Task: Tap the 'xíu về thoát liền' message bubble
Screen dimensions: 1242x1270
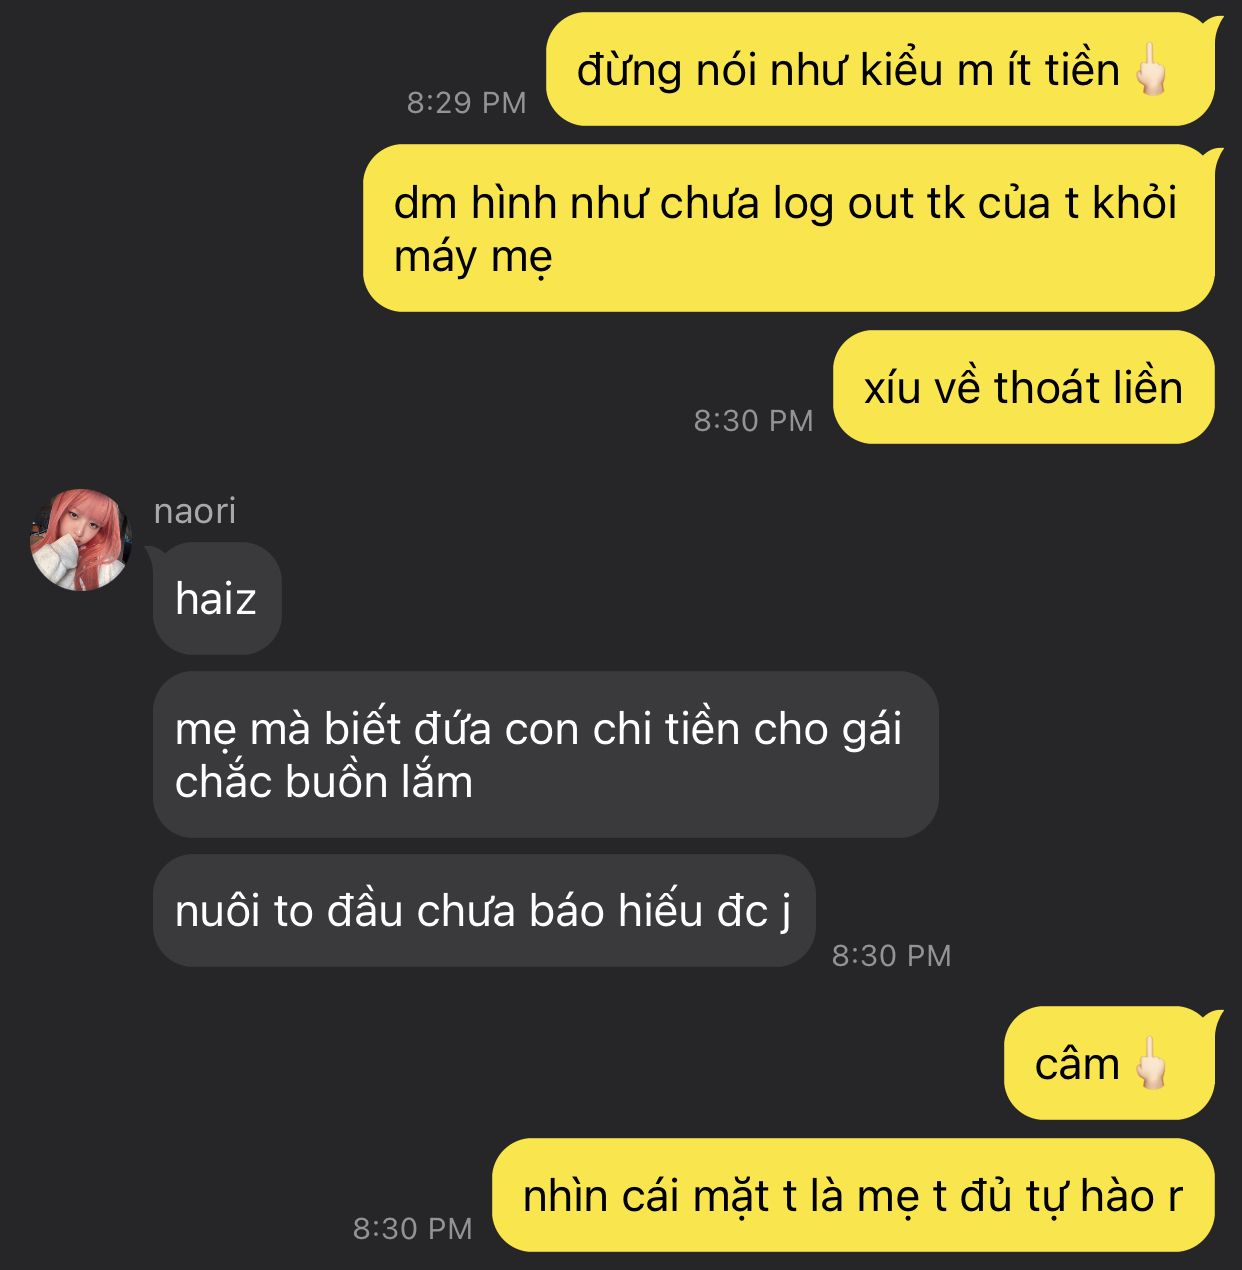Action: click(x=1023, y=387)
